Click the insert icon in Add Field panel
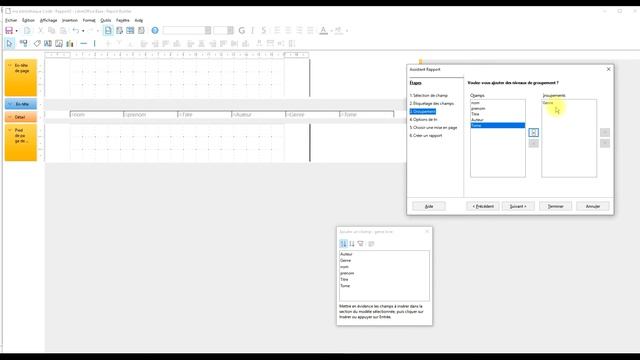This screenshot has width=640, height=360. pos(371,244)
